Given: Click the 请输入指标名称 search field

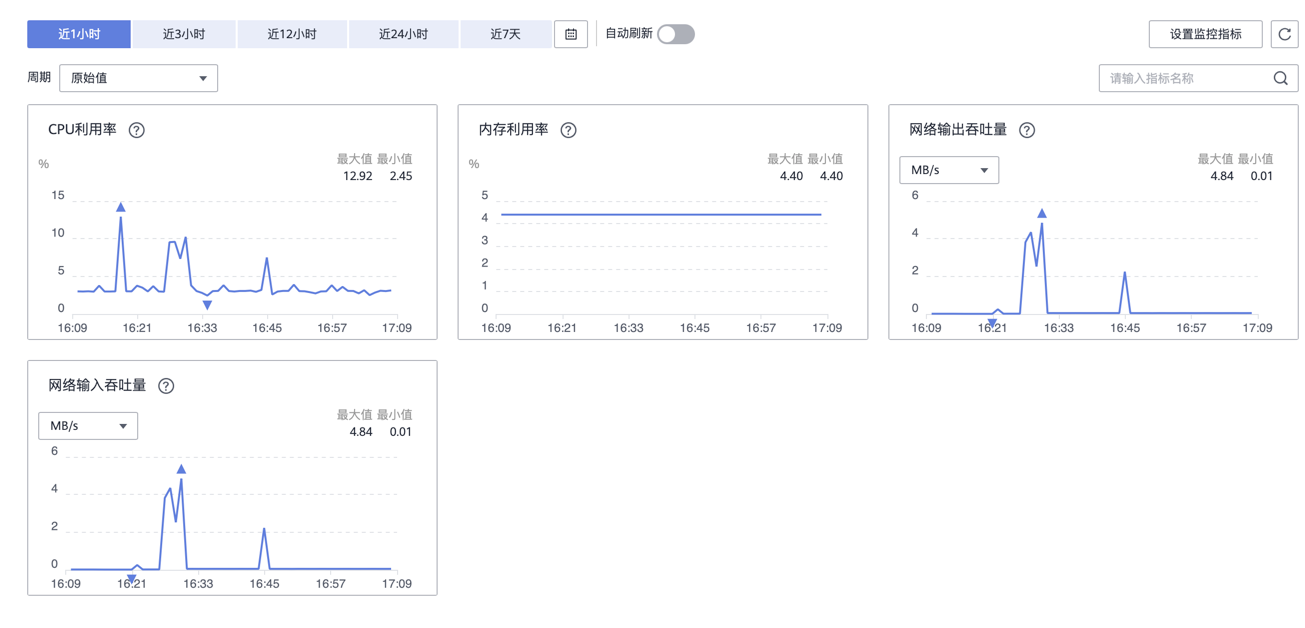Looking at the screenshot, I should [1185, 78].
